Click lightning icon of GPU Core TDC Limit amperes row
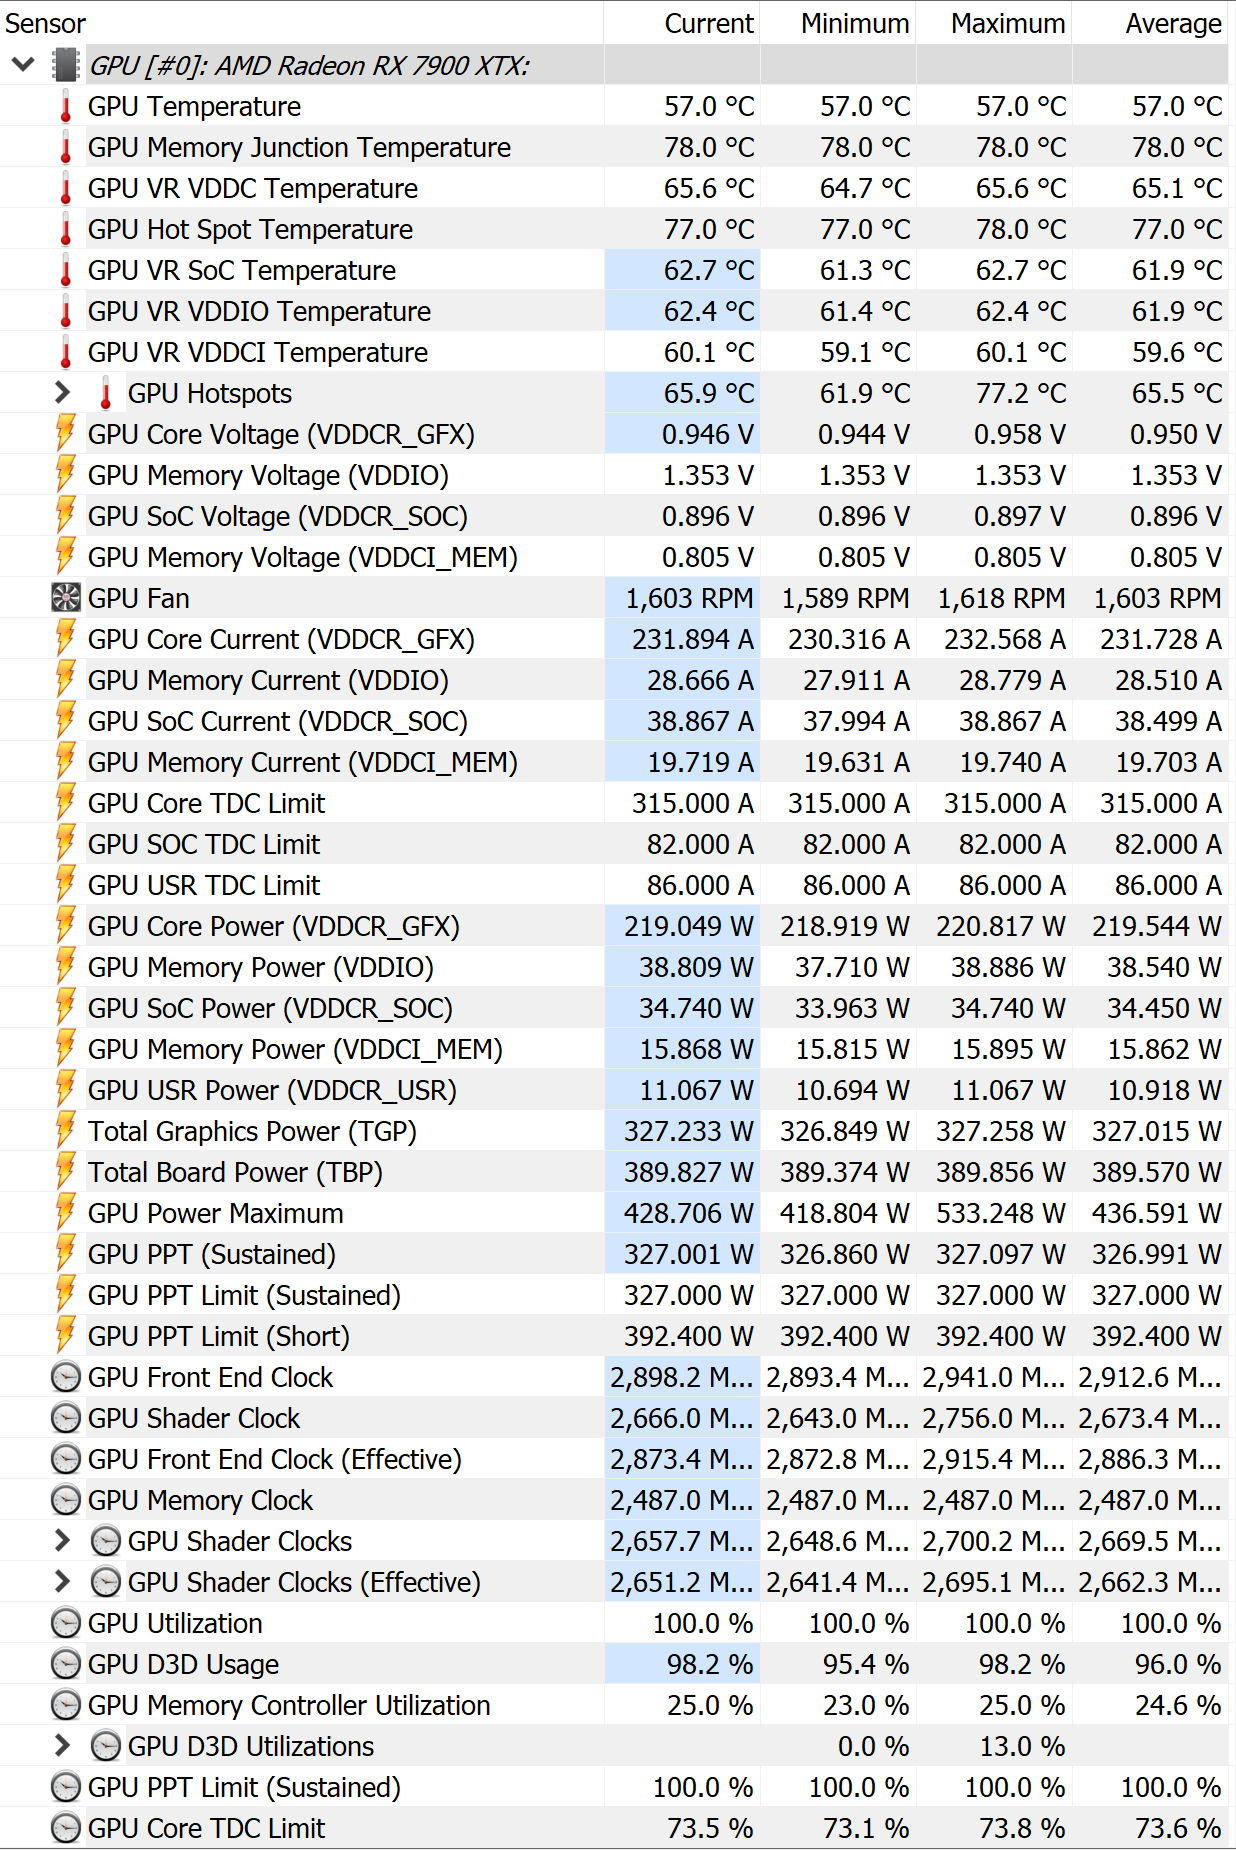The width and height of the screenshot is (1236, 1850). click(x=66, y=803)
